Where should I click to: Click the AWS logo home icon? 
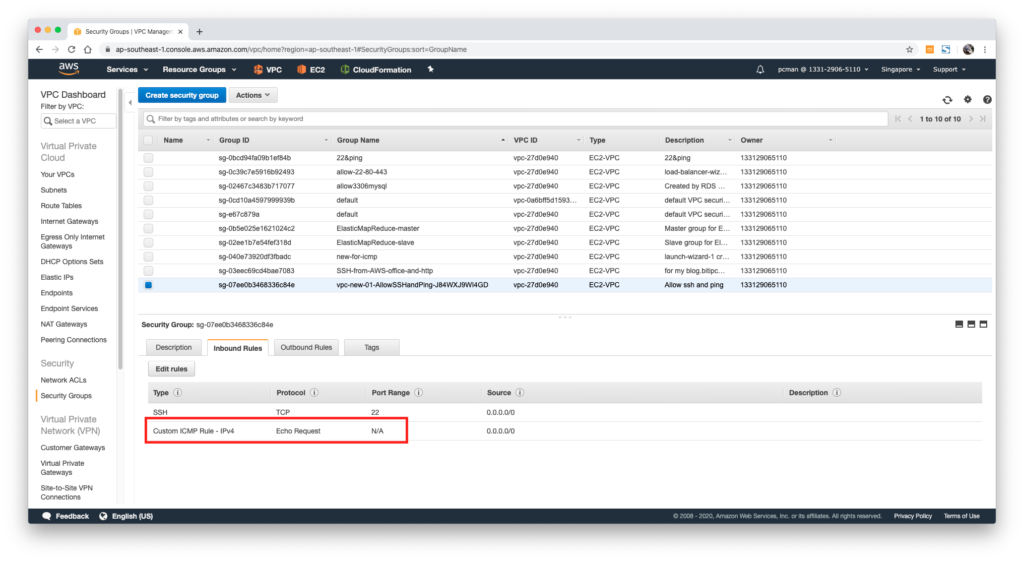(x=68, y=69)
